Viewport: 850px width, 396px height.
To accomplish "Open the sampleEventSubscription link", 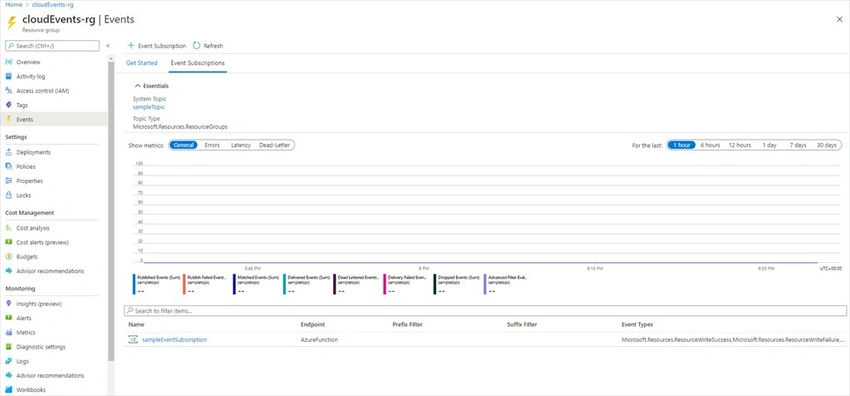I will [x=175, y=340].
